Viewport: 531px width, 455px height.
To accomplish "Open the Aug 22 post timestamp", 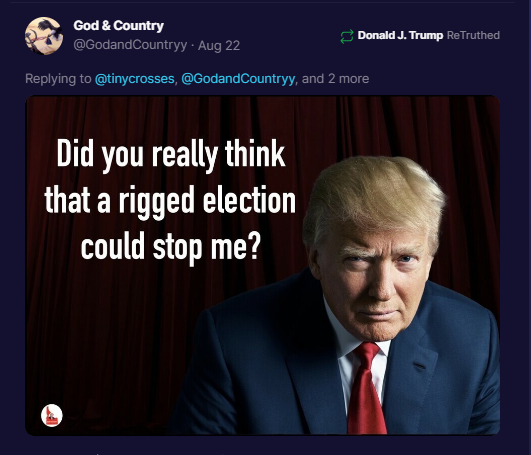I will 219,45.
